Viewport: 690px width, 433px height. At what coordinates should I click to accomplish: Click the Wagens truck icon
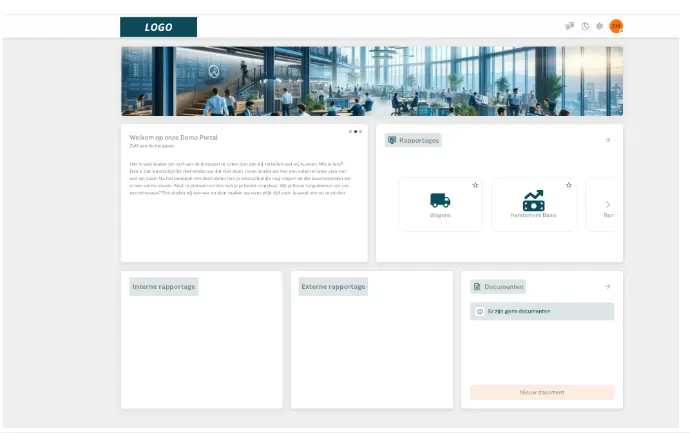[440, 200]
